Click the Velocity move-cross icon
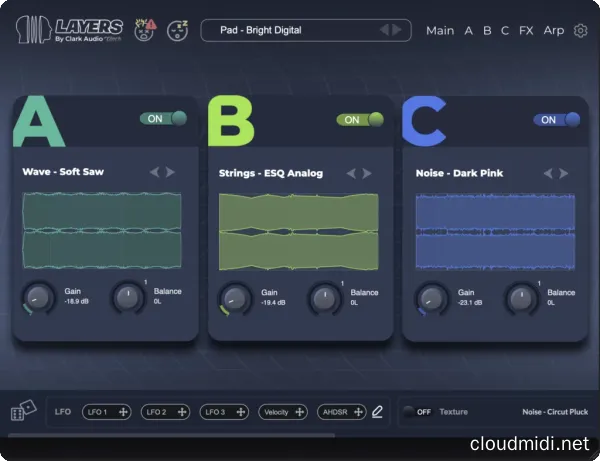 click(300, 412)
